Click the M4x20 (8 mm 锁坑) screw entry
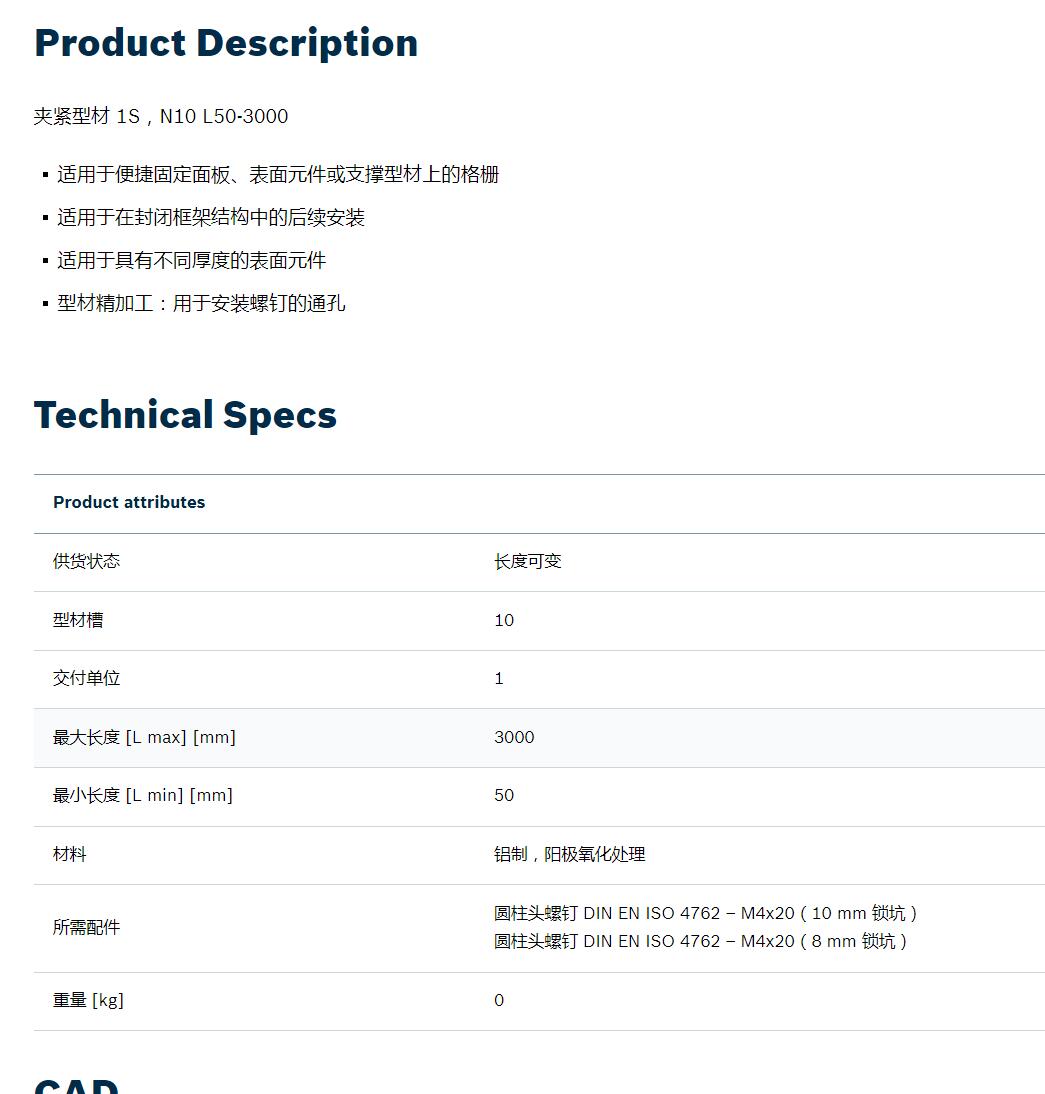The width and height of the screenshot is (1045, 1094). (700, 941)
